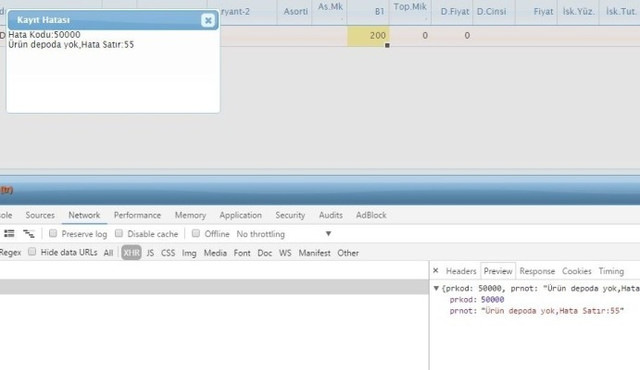Filter requests by Other
This screenshot has height=370, width=640.
(x=348, y=253)
